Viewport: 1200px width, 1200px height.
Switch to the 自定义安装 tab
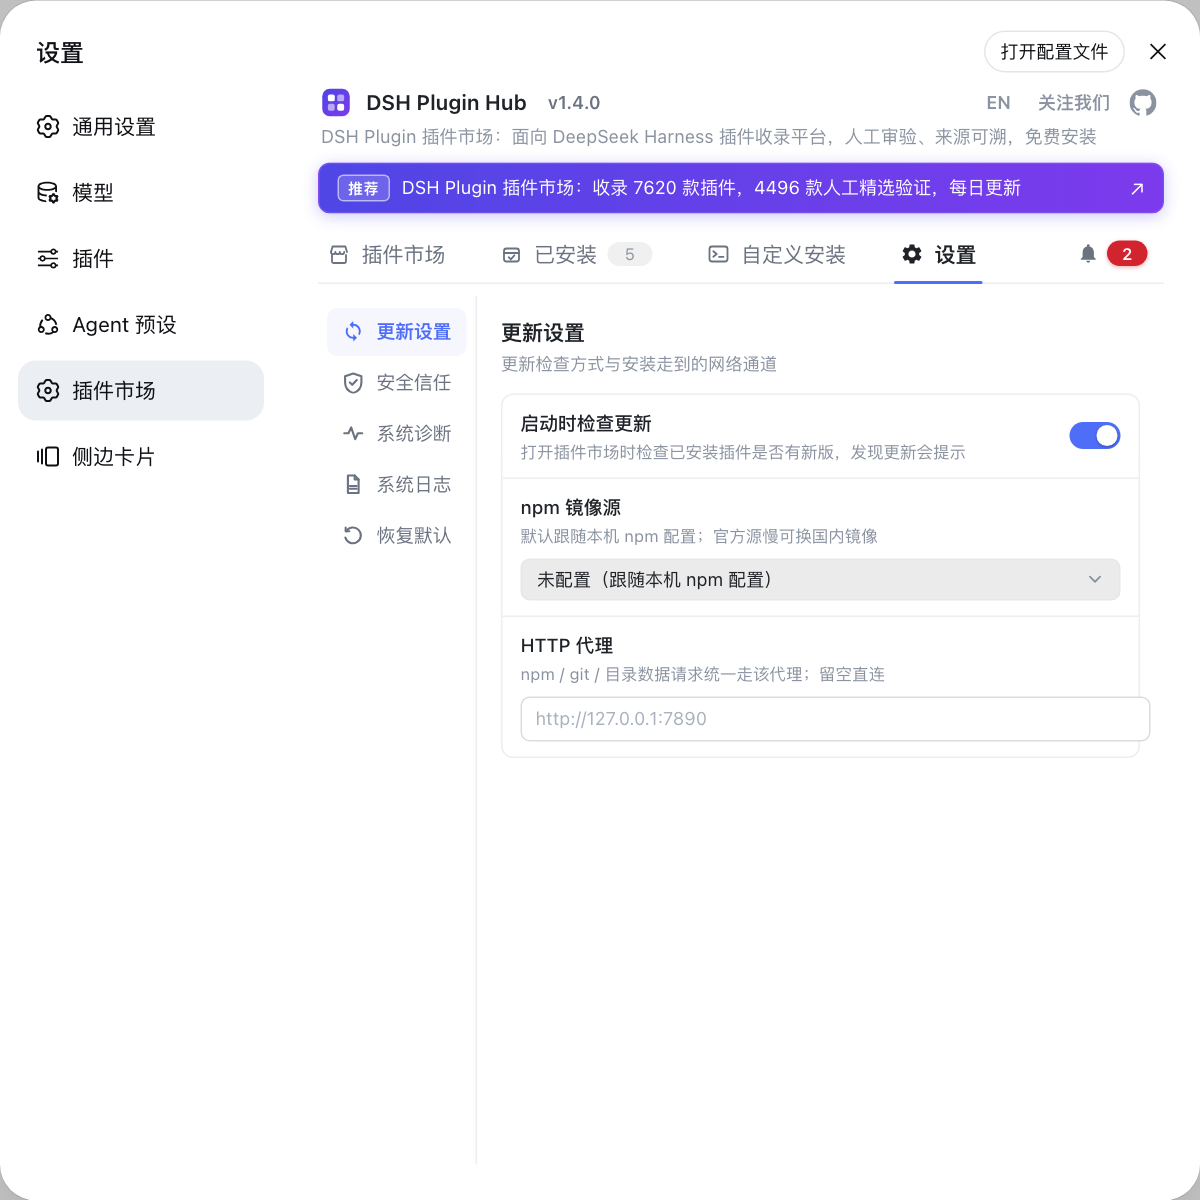[777, 255]
